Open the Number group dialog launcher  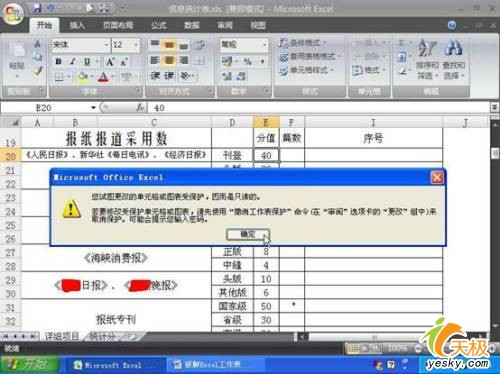click(266, 90)
